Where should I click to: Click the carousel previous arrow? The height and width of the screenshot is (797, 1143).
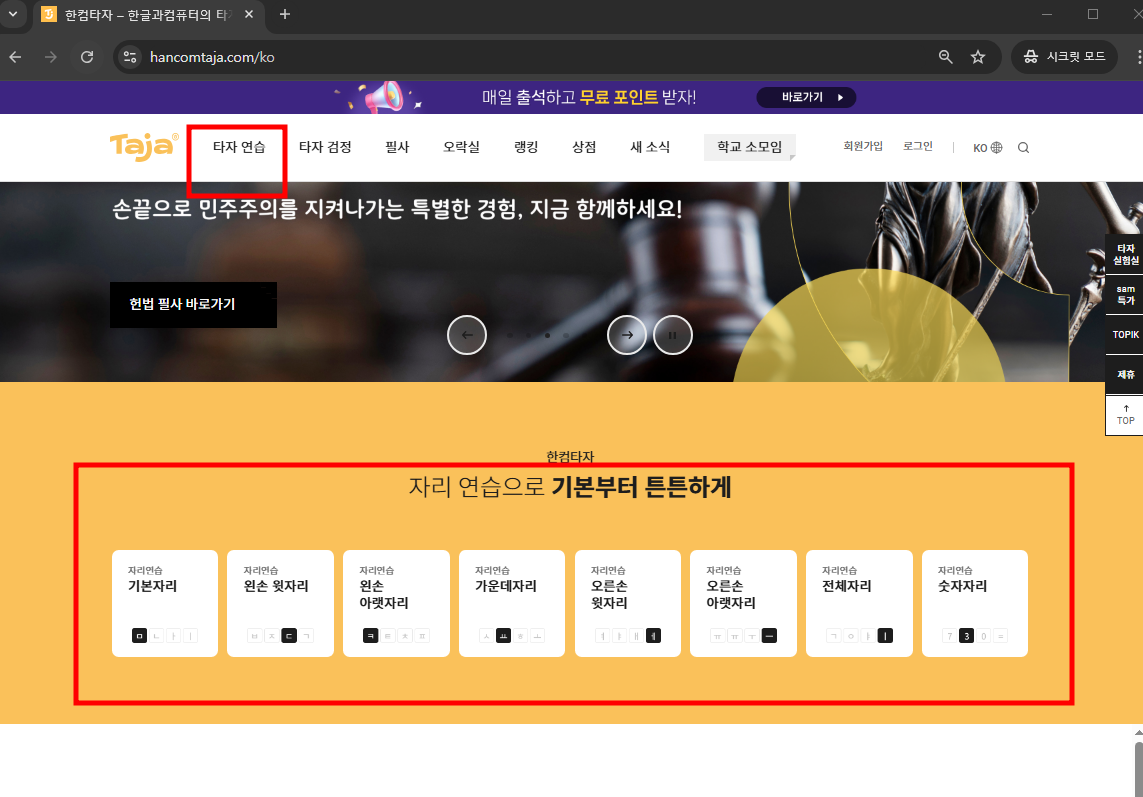point(467,335)
